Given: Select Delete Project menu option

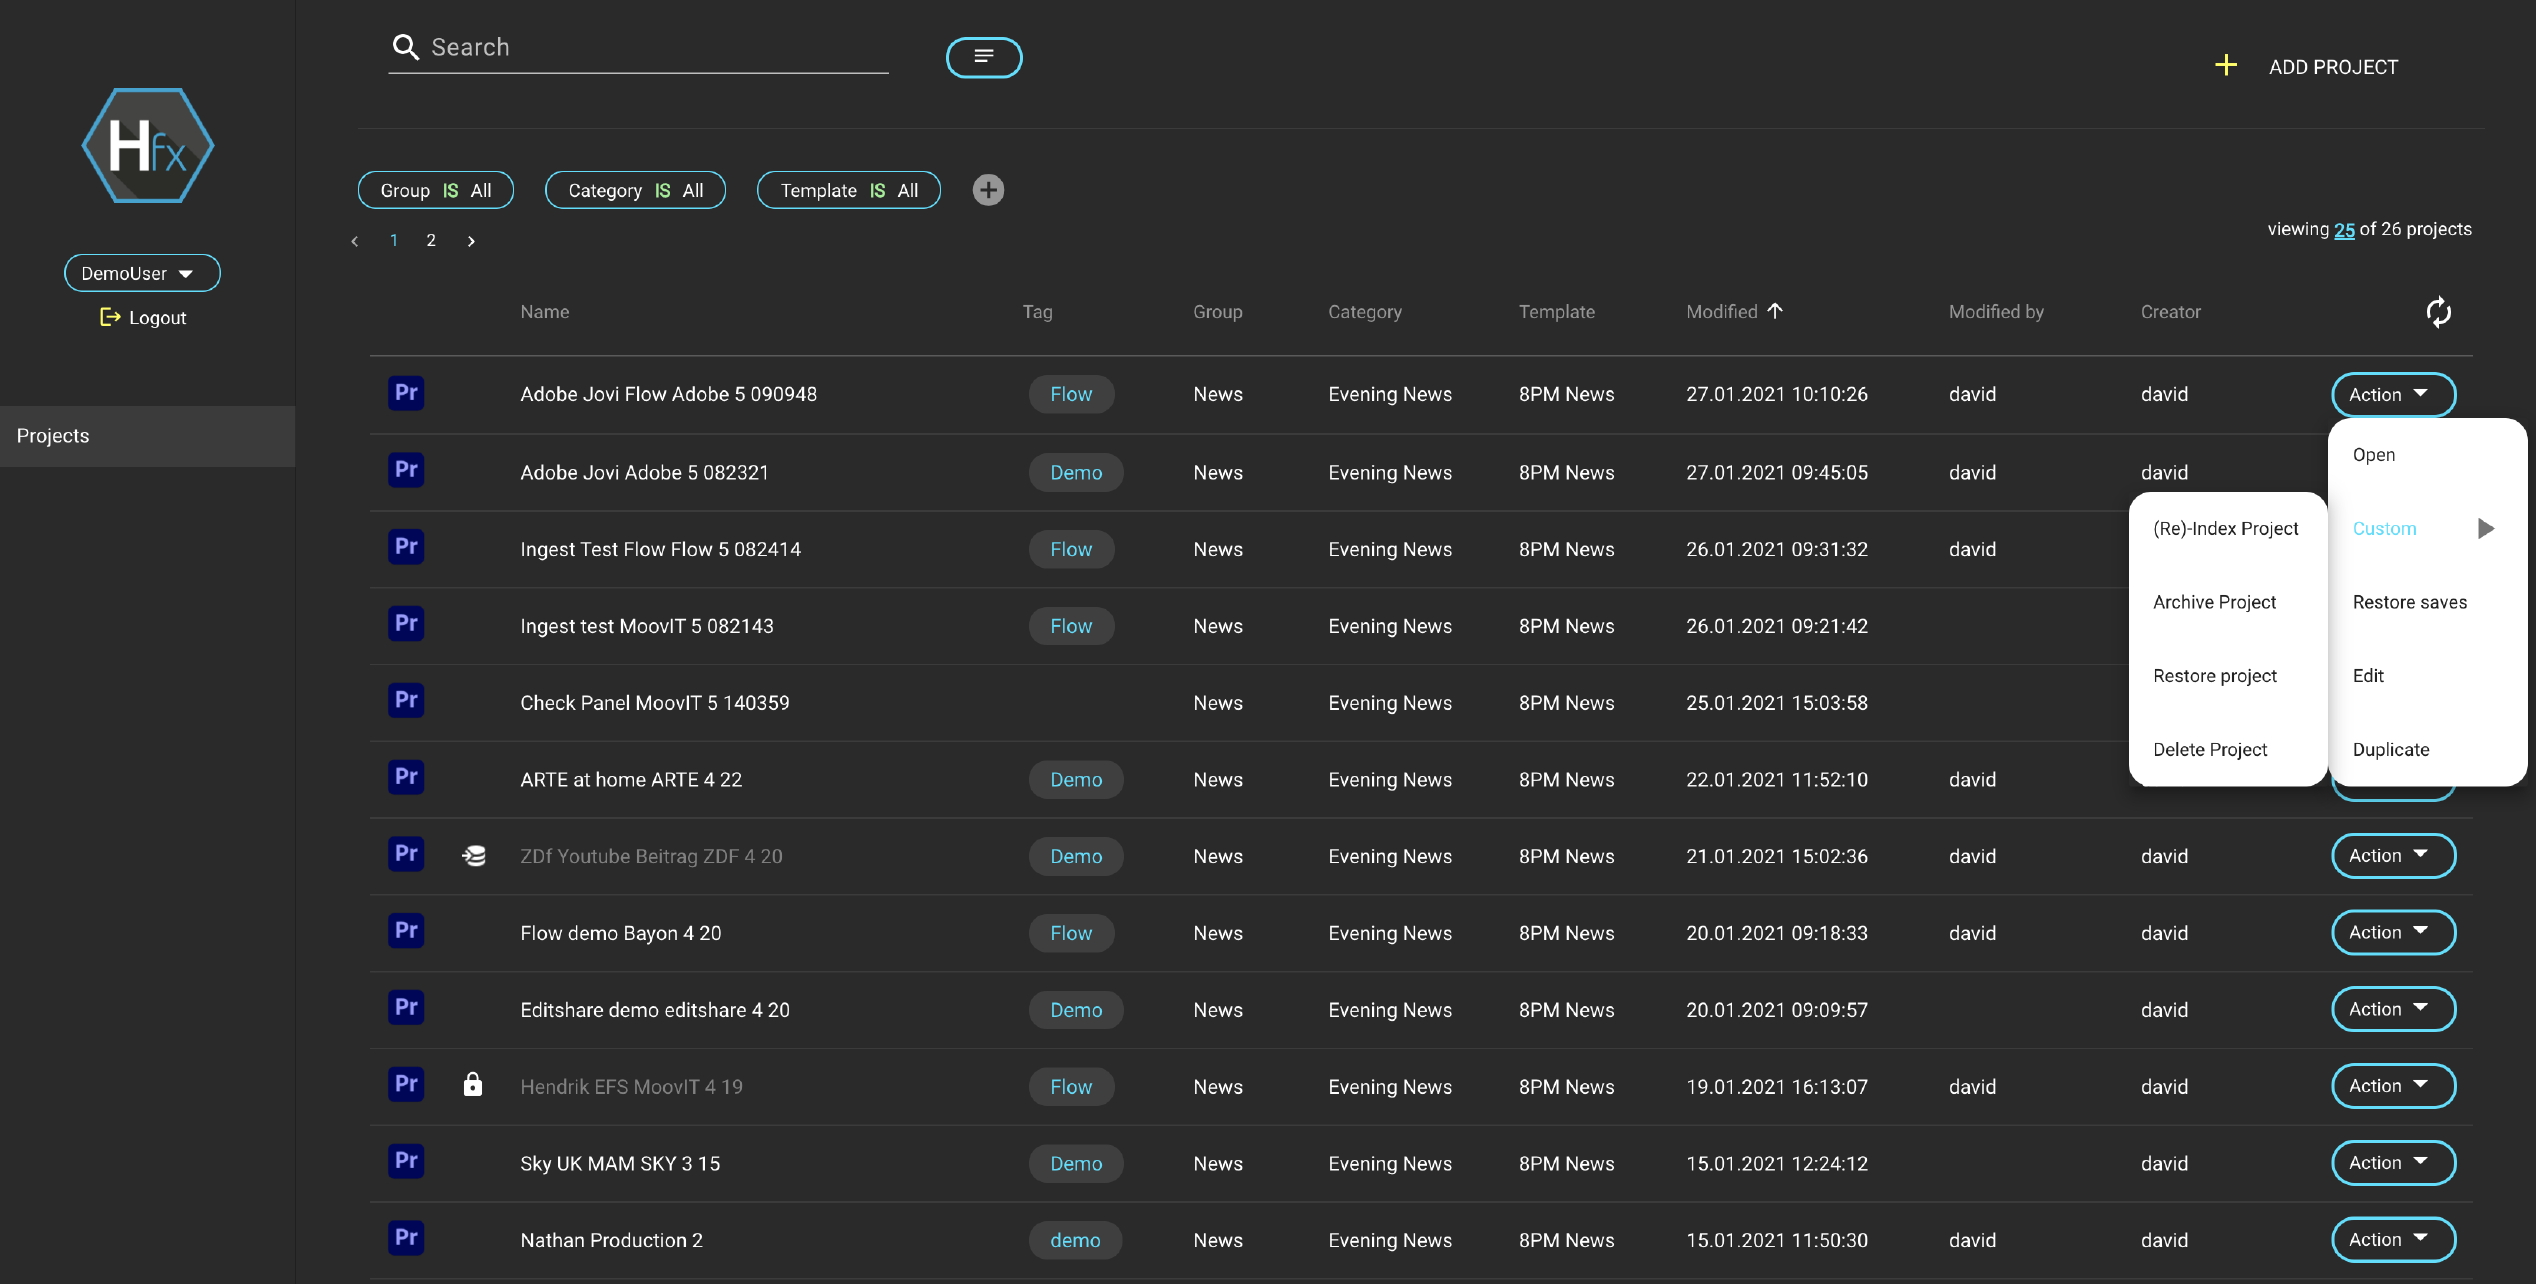Looking at the screenshot, I should 2210,749.
